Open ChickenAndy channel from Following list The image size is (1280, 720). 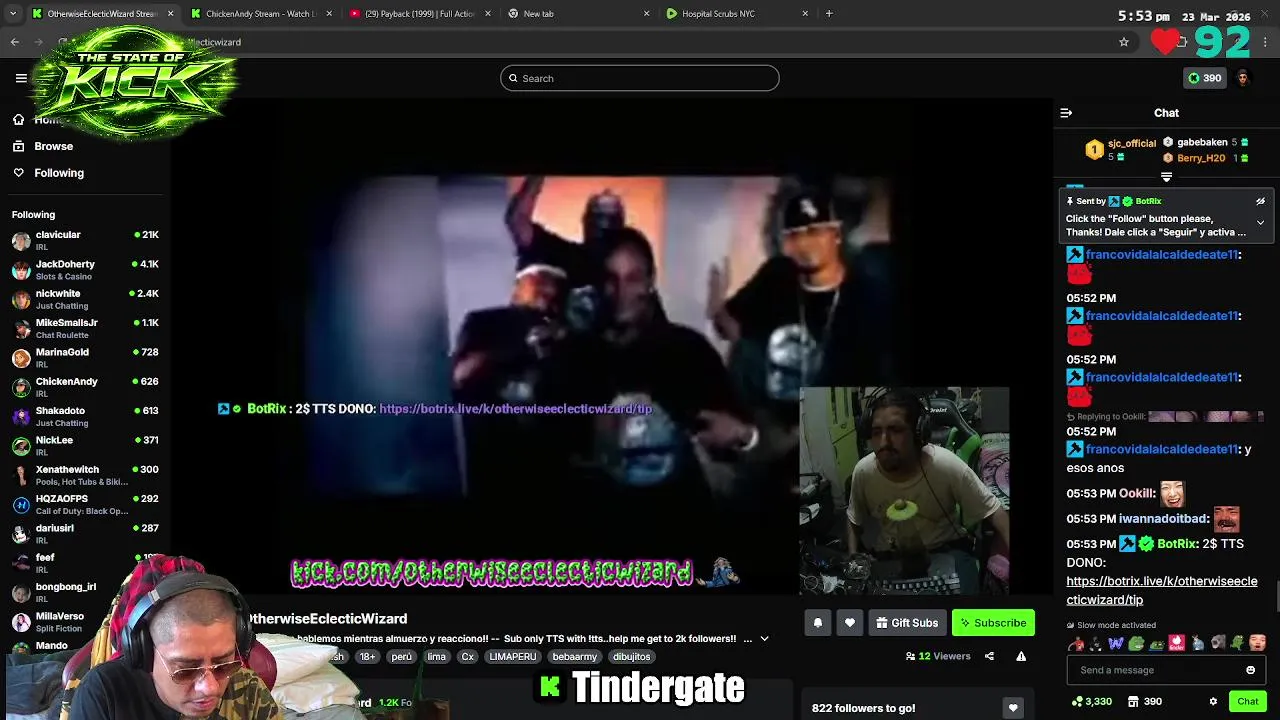(x=85, y=387)
